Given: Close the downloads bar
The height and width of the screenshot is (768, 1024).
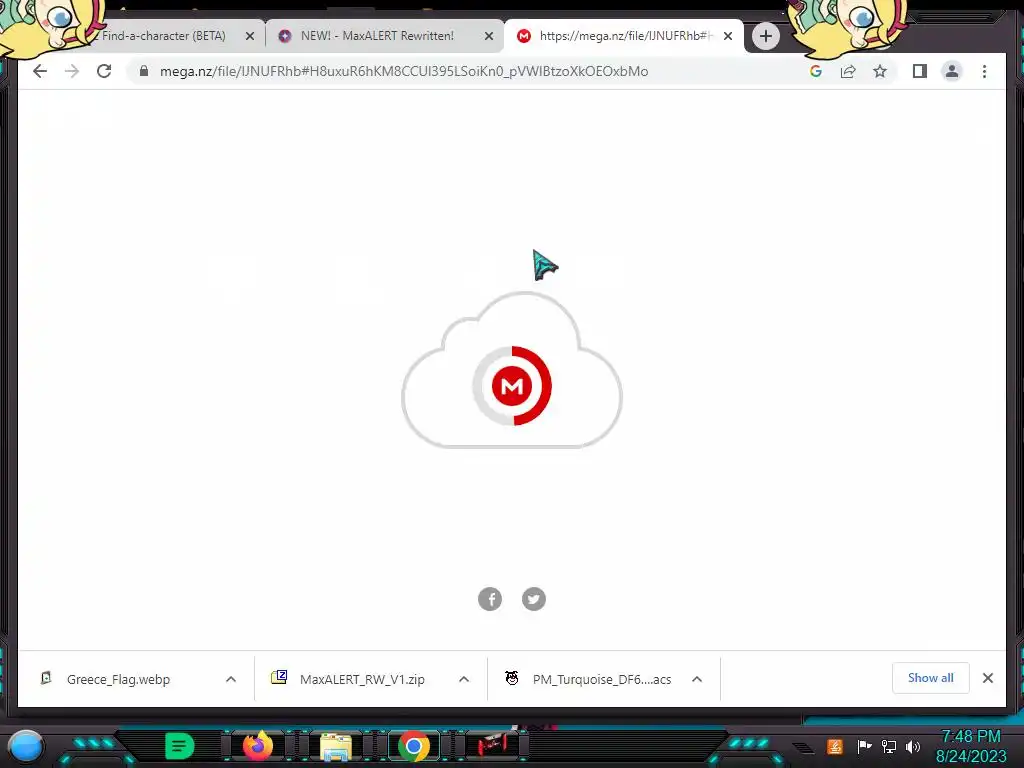Looking at the screenshot, I should [988, 678].
